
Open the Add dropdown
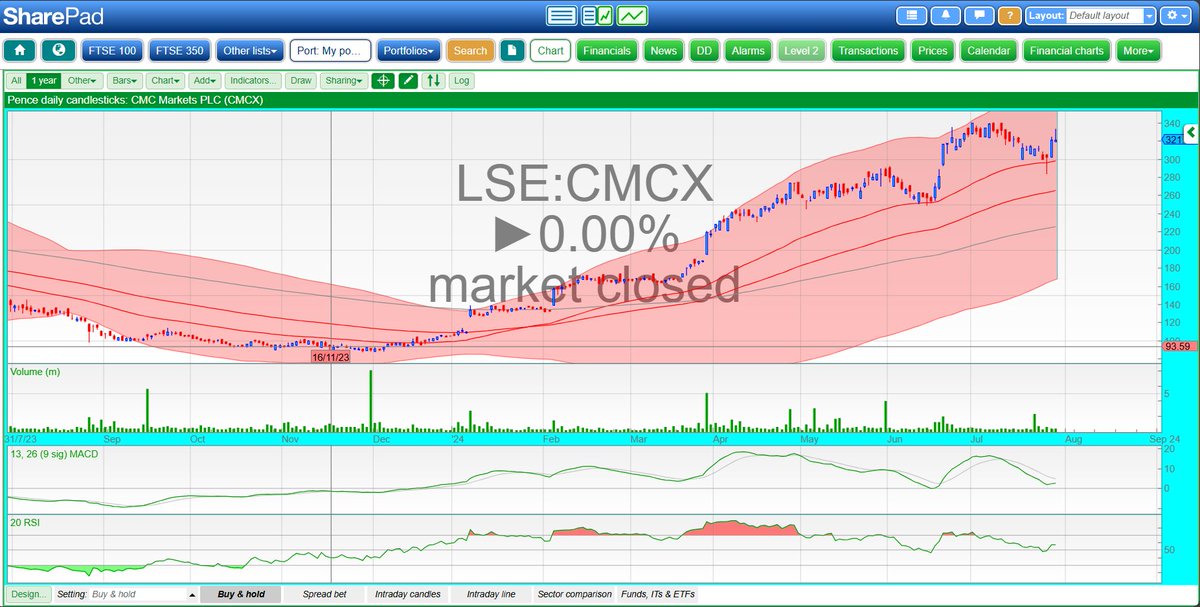pyautogui.click(x=204, y=80)
